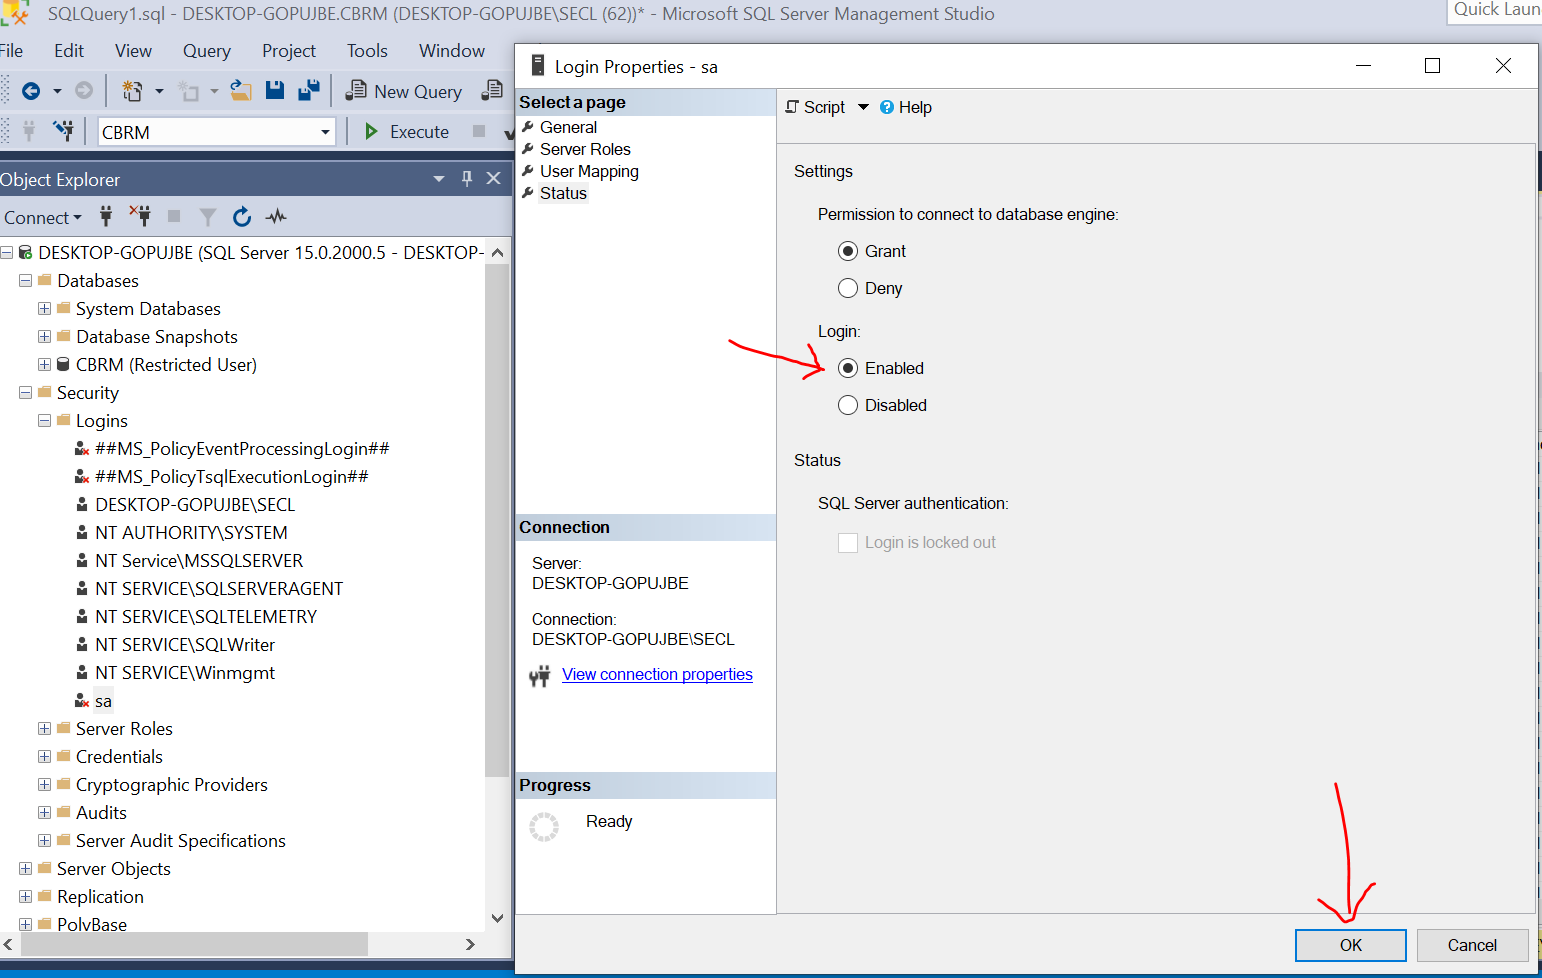Image resolution: width=1542 pixels, height=978 pixels.
Task: Go to the User Mapping page
Action: (589, 171)
